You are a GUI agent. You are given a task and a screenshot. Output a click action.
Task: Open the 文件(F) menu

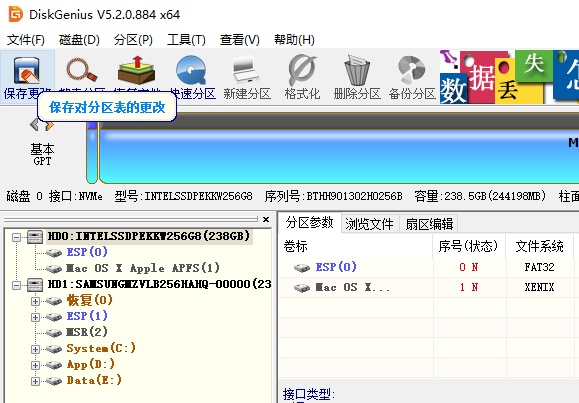pos(25,40)
